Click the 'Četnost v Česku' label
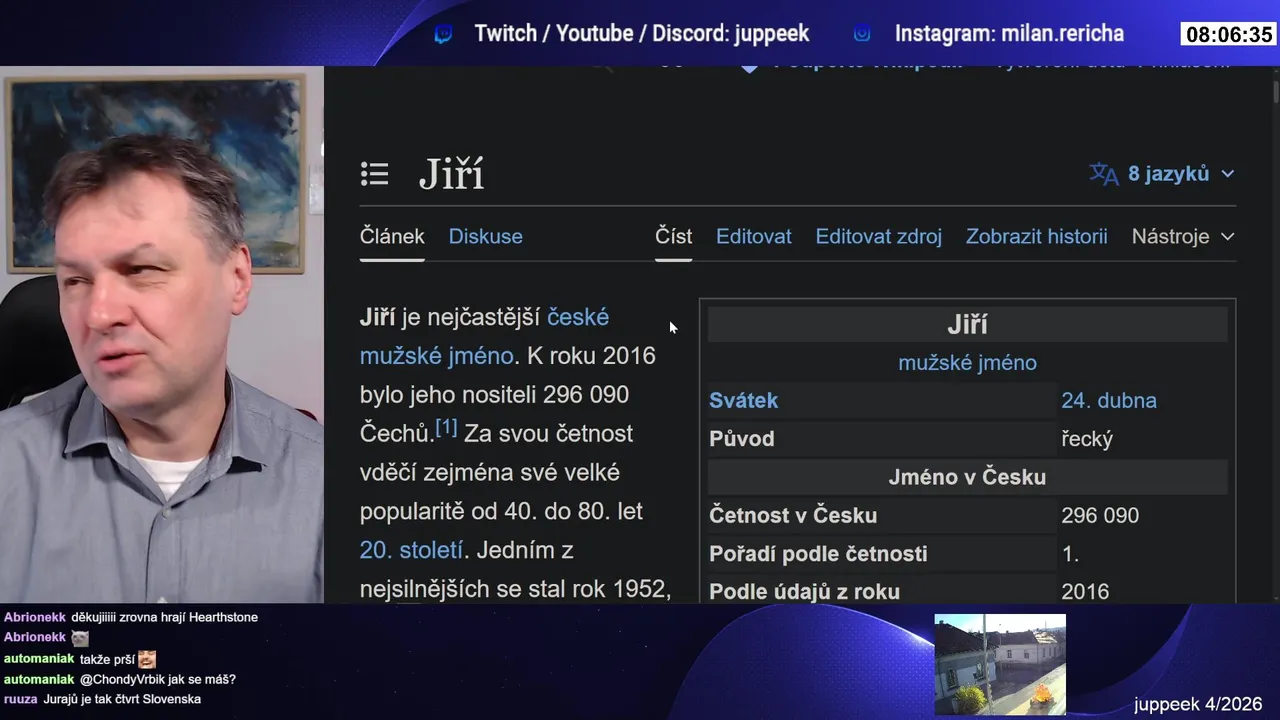Viewport: 1280px width, 720px height. click(793, 516)
